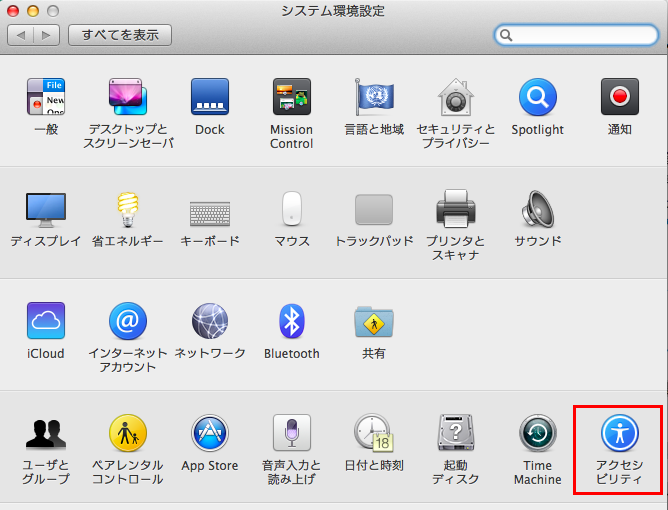Minimize the window with yellow button
This screenshot has width=668, height=510.
(33, 10)
